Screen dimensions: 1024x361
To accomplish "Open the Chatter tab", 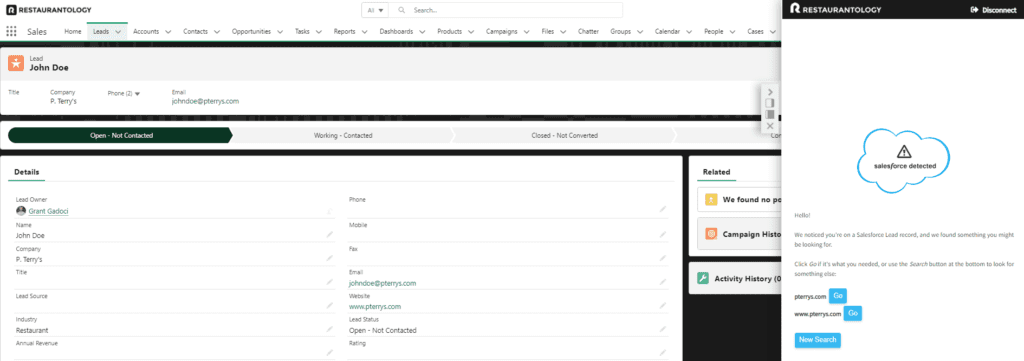I will pos(588,31).
